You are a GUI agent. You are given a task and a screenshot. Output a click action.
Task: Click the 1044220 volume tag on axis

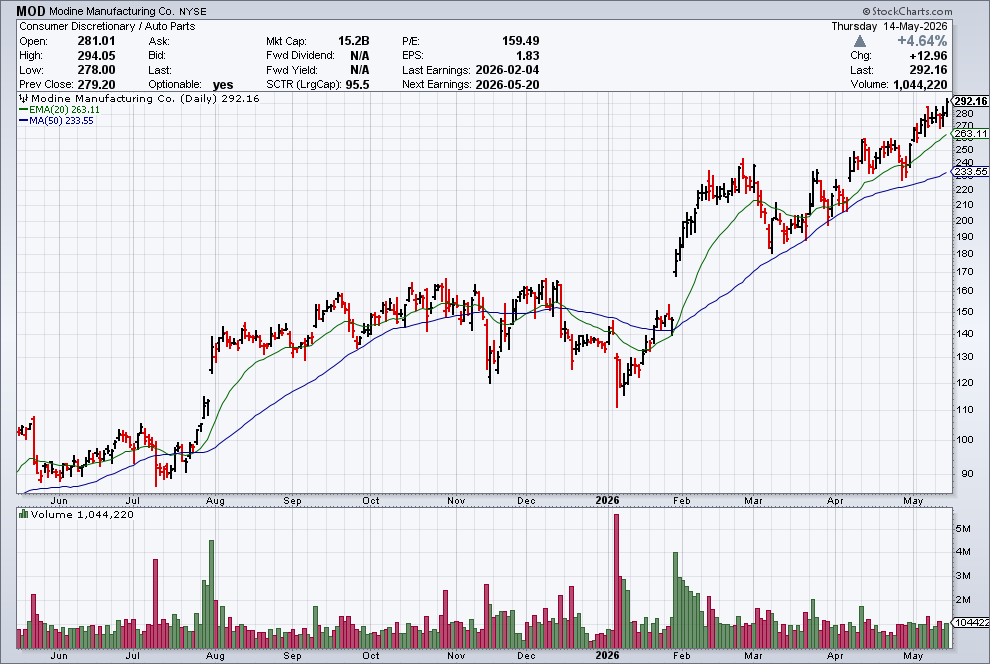971,622
